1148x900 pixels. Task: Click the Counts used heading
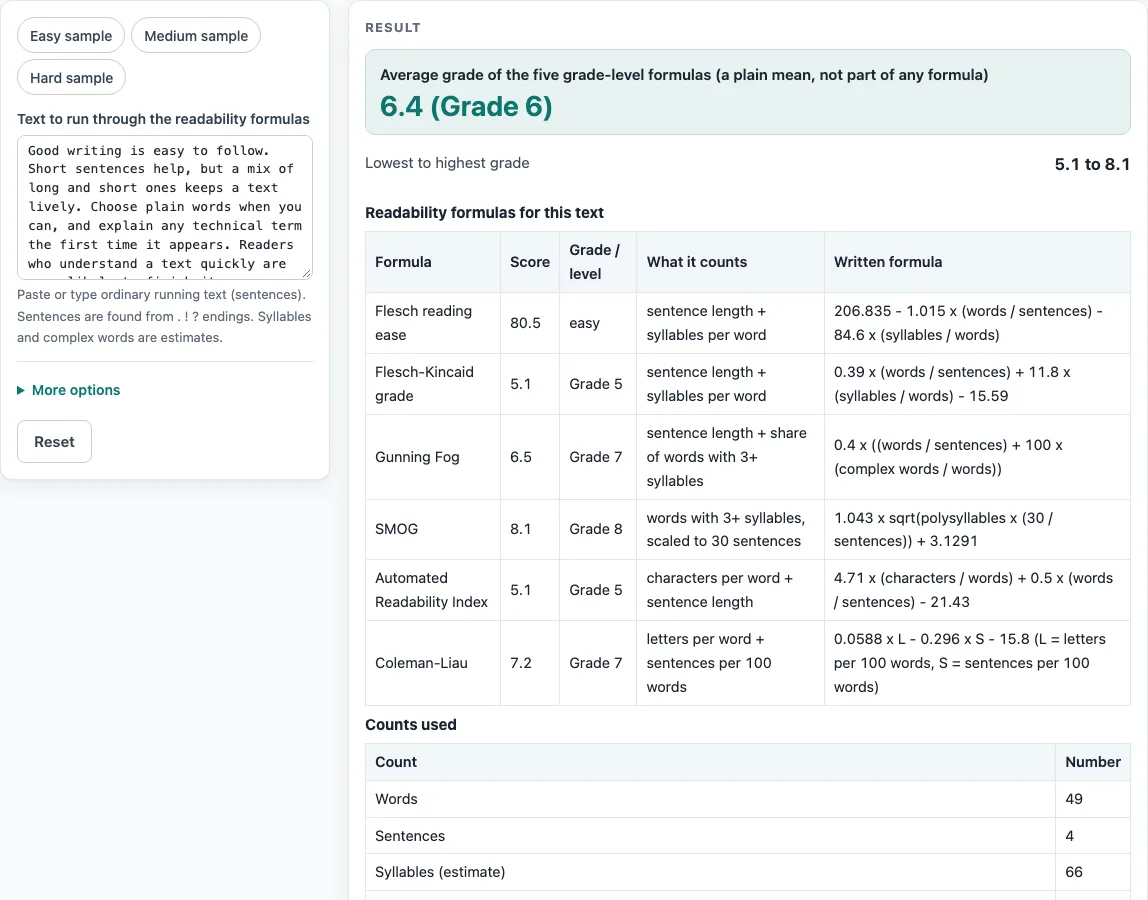[x=411, y=725]
